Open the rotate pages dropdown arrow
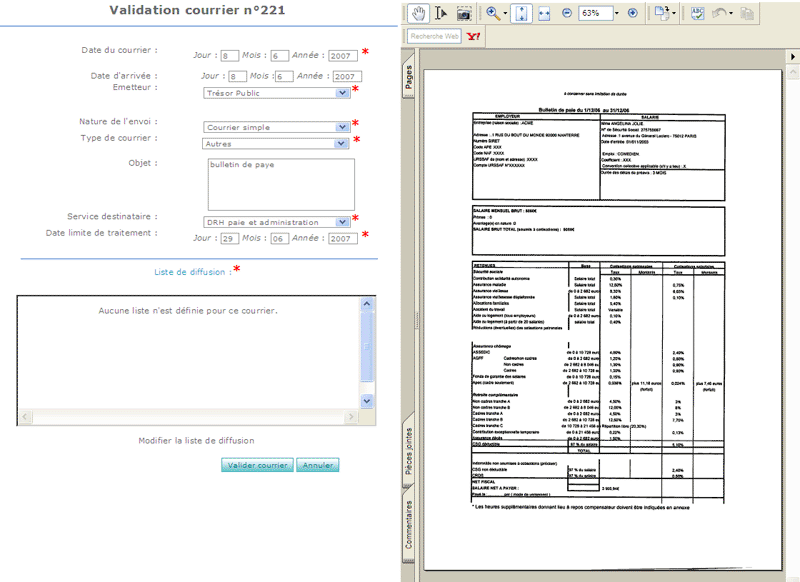The width and height of the screenshot is (800, 582). [674, 14]
